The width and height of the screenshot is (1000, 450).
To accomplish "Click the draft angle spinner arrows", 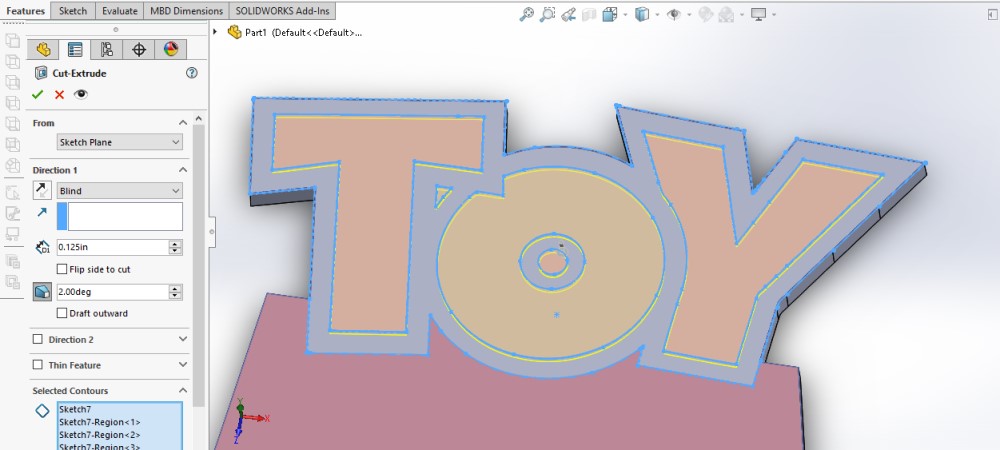I will (175, 292).
